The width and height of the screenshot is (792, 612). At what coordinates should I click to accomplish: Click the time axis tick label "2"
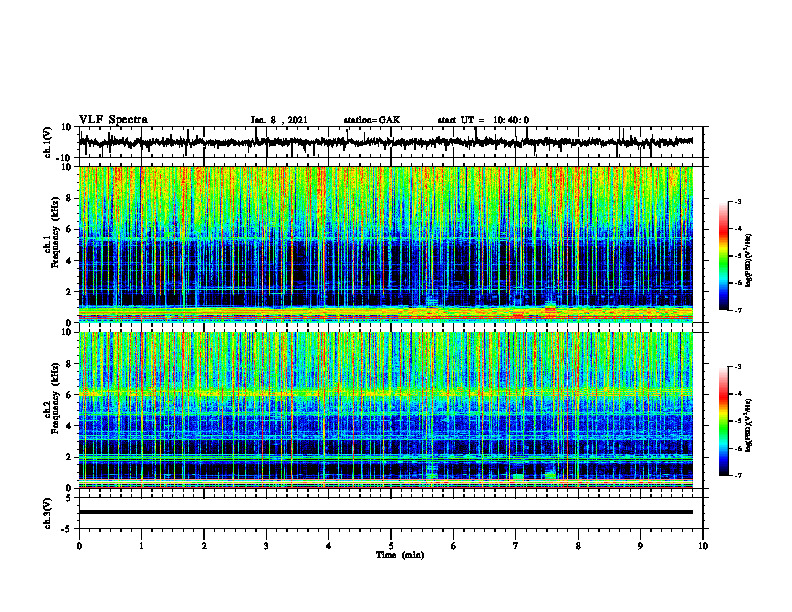point(204,546)
